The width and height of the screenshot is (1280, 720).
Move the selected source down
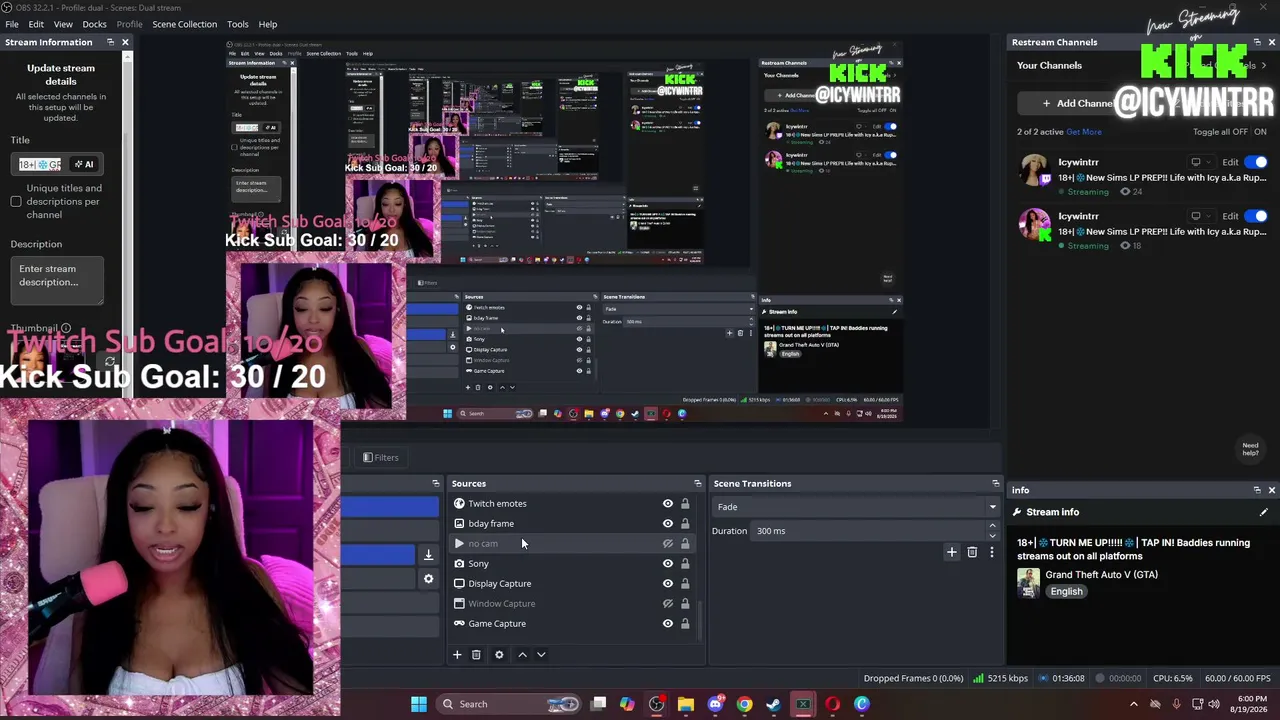click(x=541, y=655)
